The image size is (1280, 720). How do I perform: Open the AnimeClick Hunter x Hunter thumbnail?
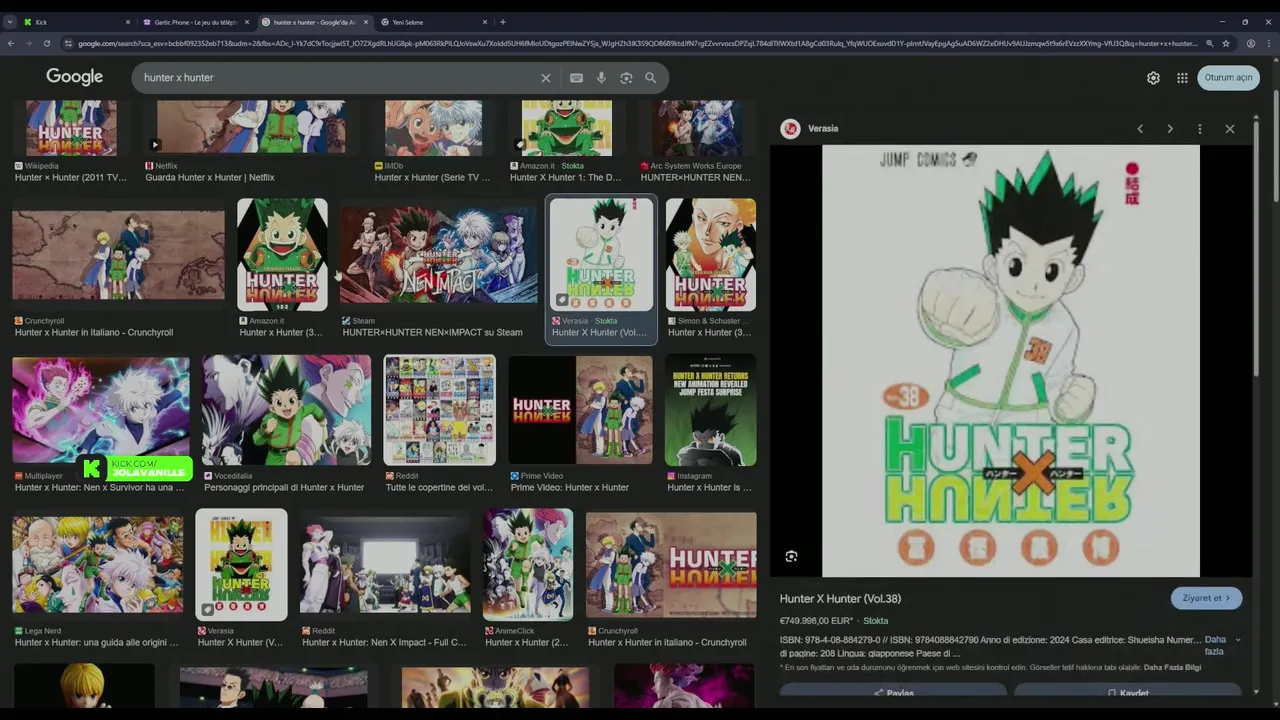click(x=528, y=564)
